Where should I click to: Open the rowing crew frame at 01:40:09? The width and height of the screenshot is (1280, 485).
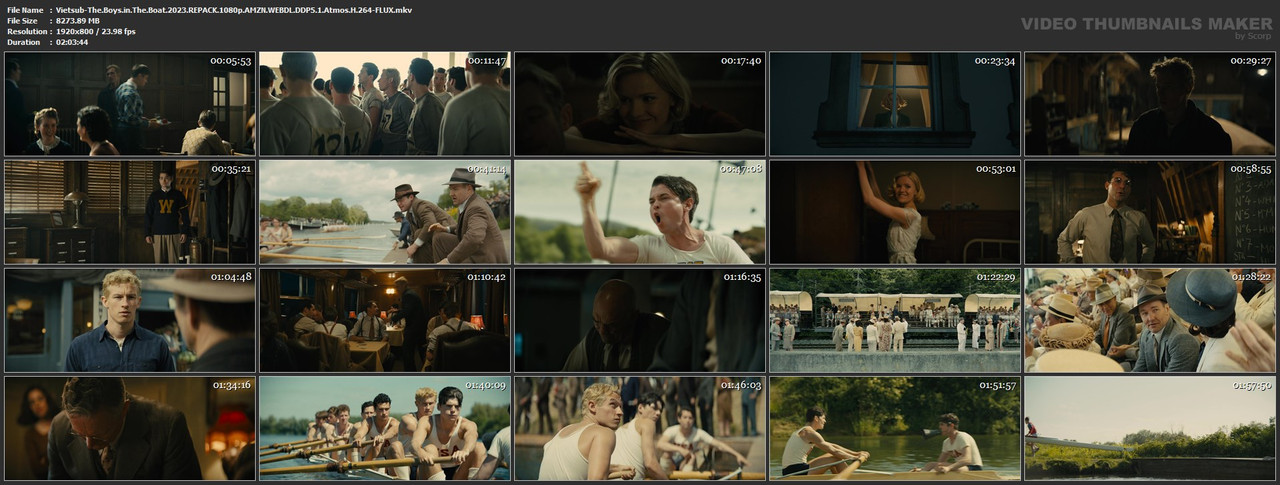click(x=385, y=428)
